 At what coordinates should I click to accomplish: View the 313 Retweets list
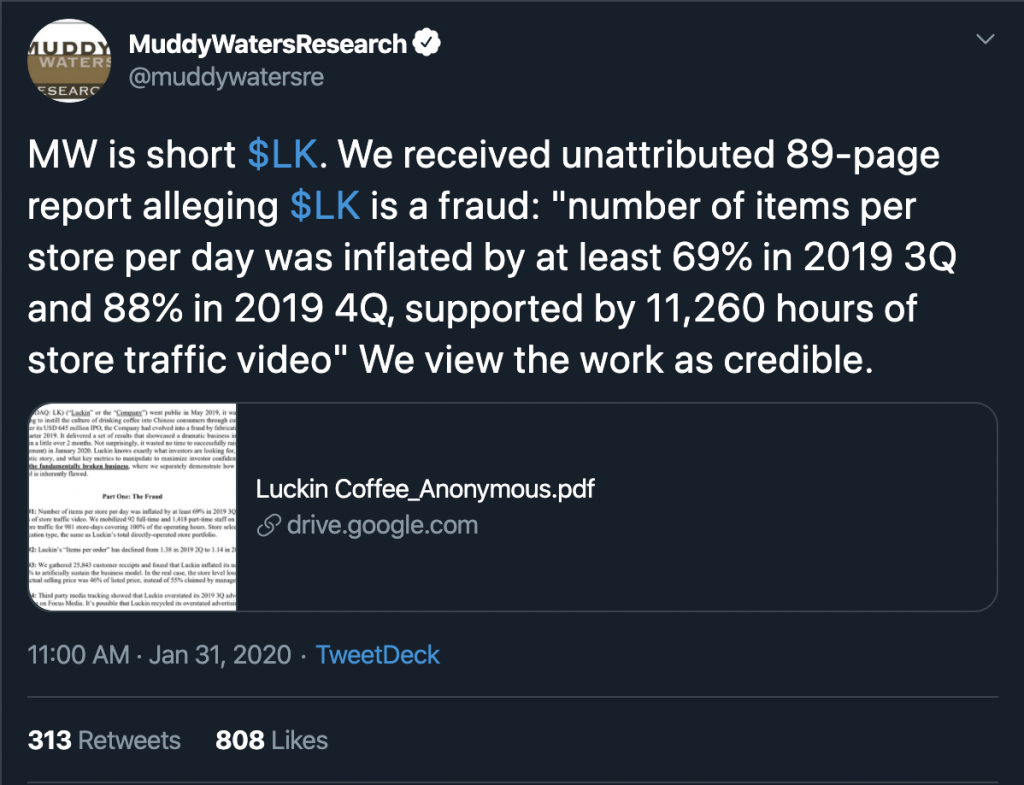pos(104,740)
